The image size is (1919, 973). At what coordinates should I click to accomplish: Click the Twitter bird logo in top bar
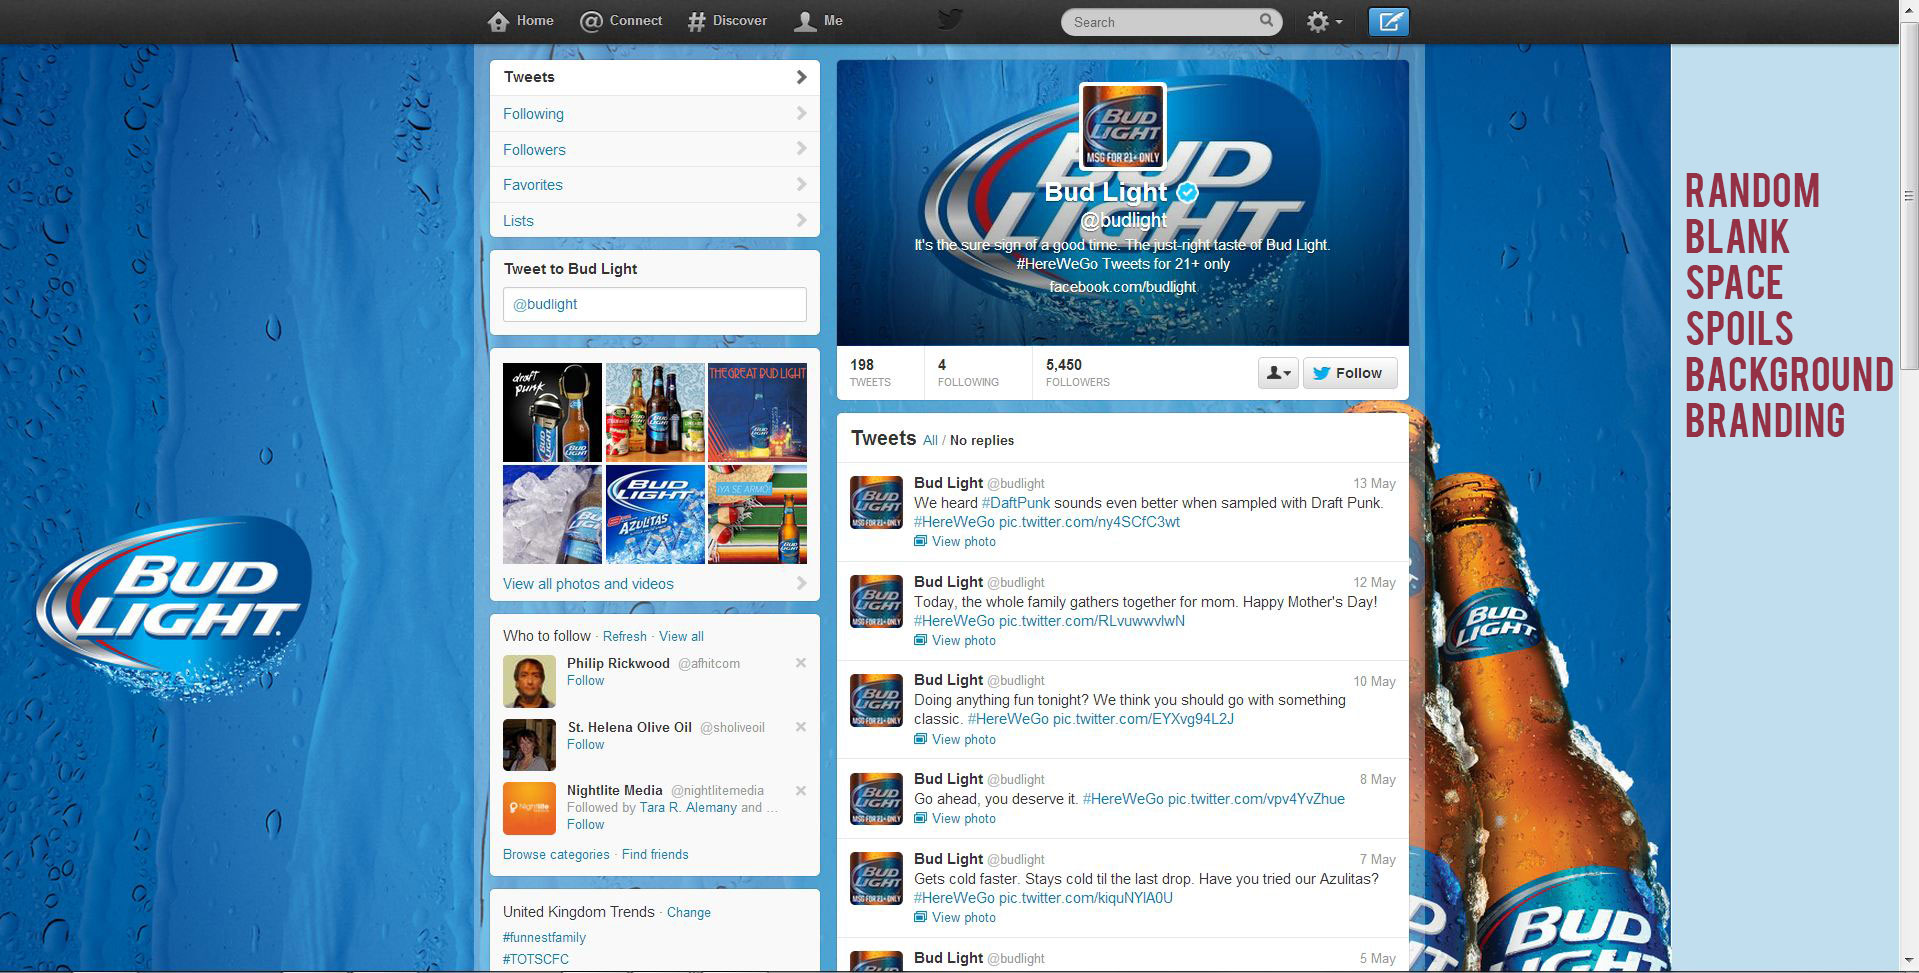(949, 20)
